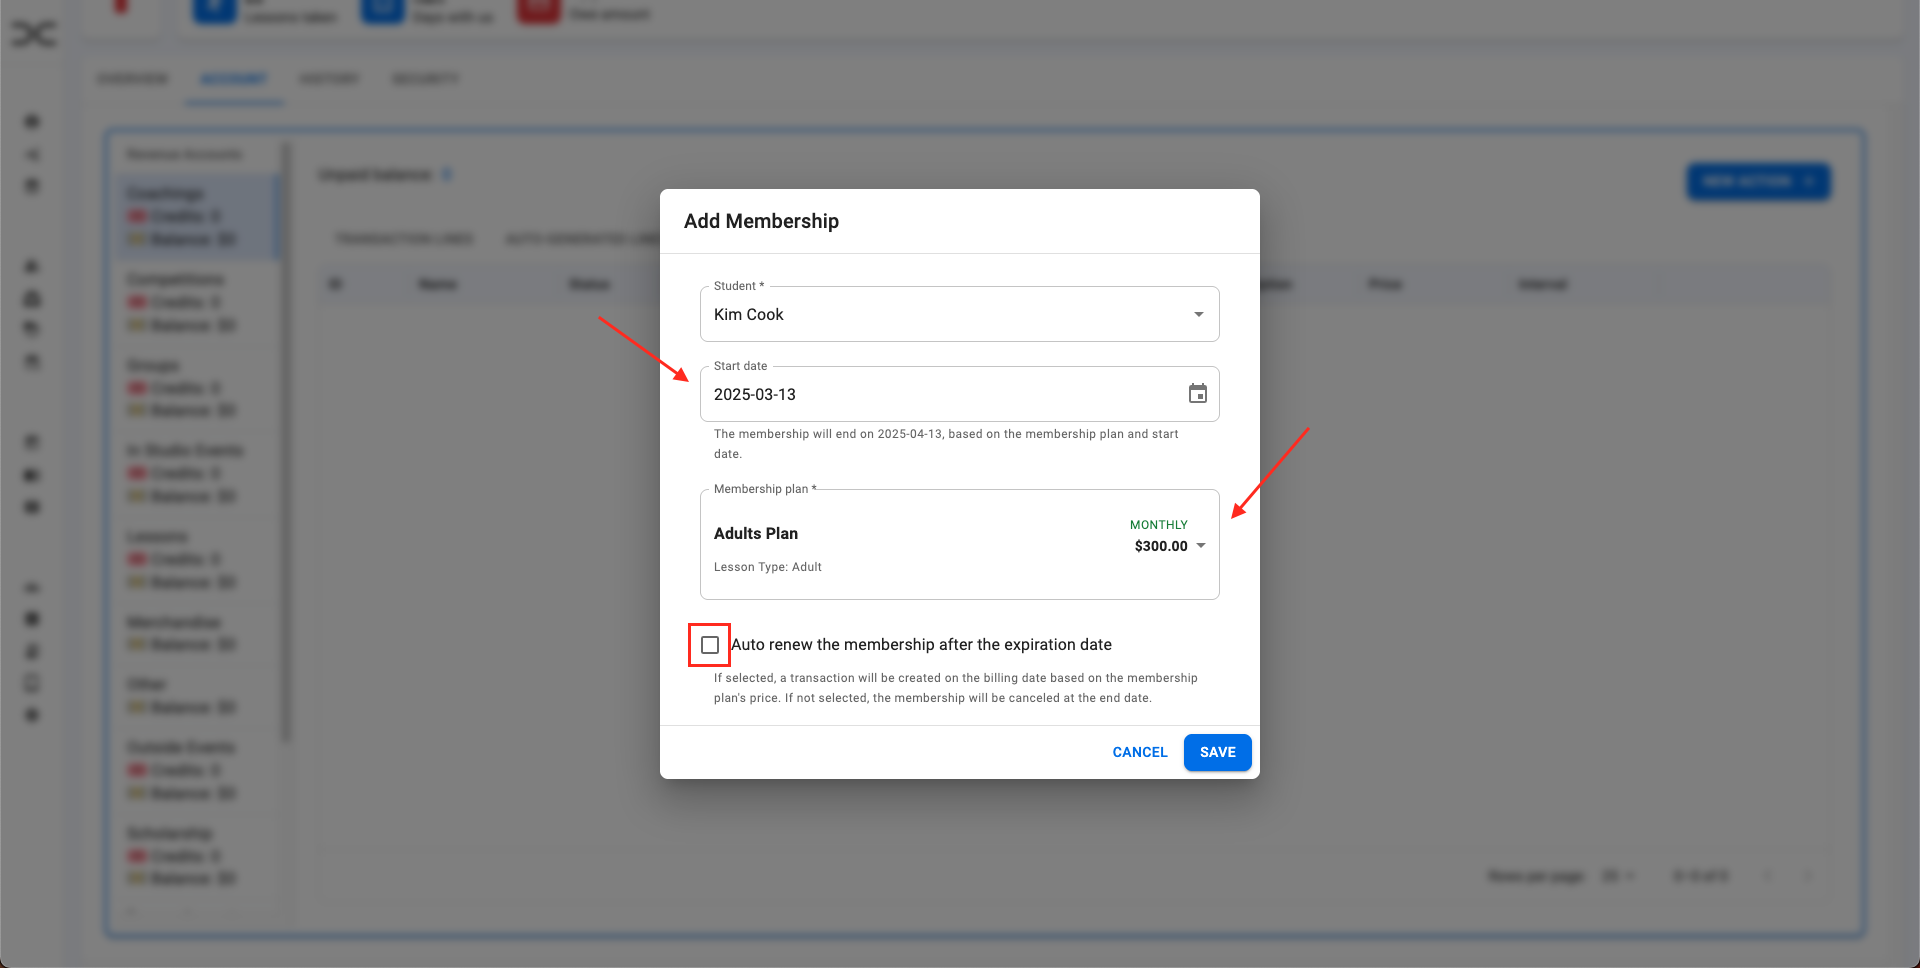Open the Student dropdown showing Kim Cook
The image size is (1920, 968).
click(x=959, y=314)
